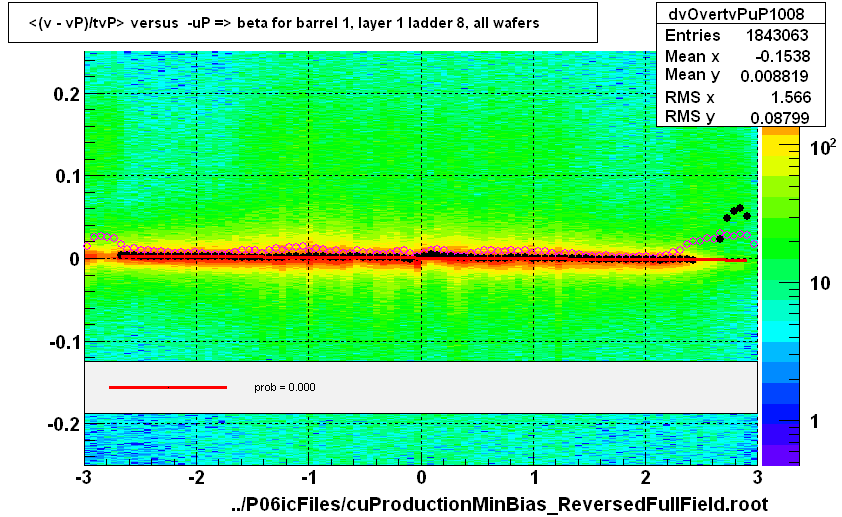842x517 pixels.
Task: Click the y-axis label 0.1
Action: coord(68,176)
